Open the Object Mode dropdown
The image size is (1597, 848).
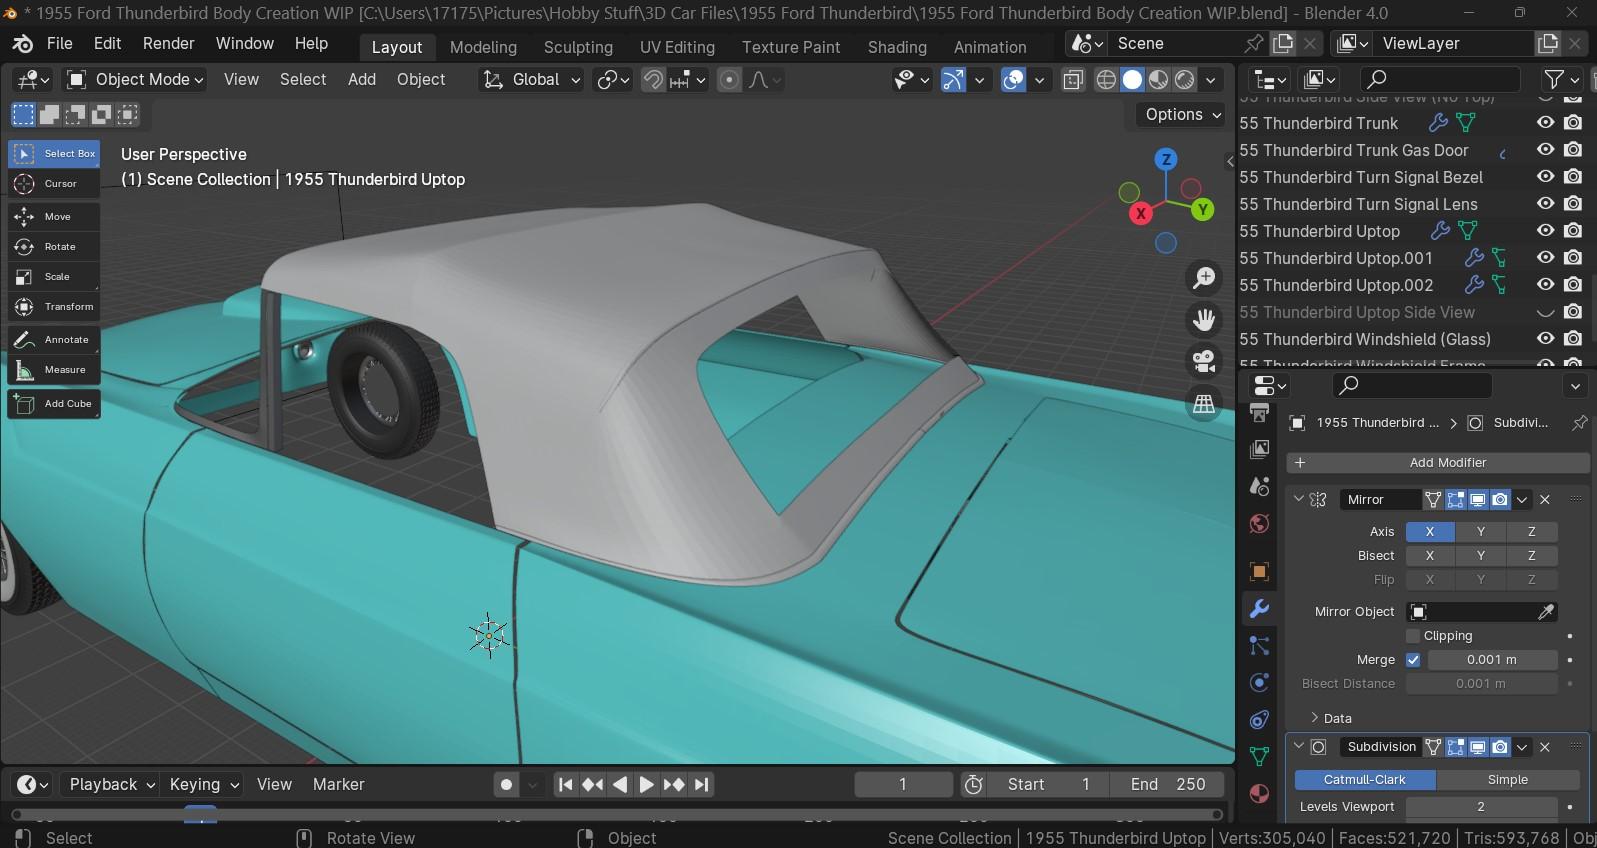(x=135, y=80)
